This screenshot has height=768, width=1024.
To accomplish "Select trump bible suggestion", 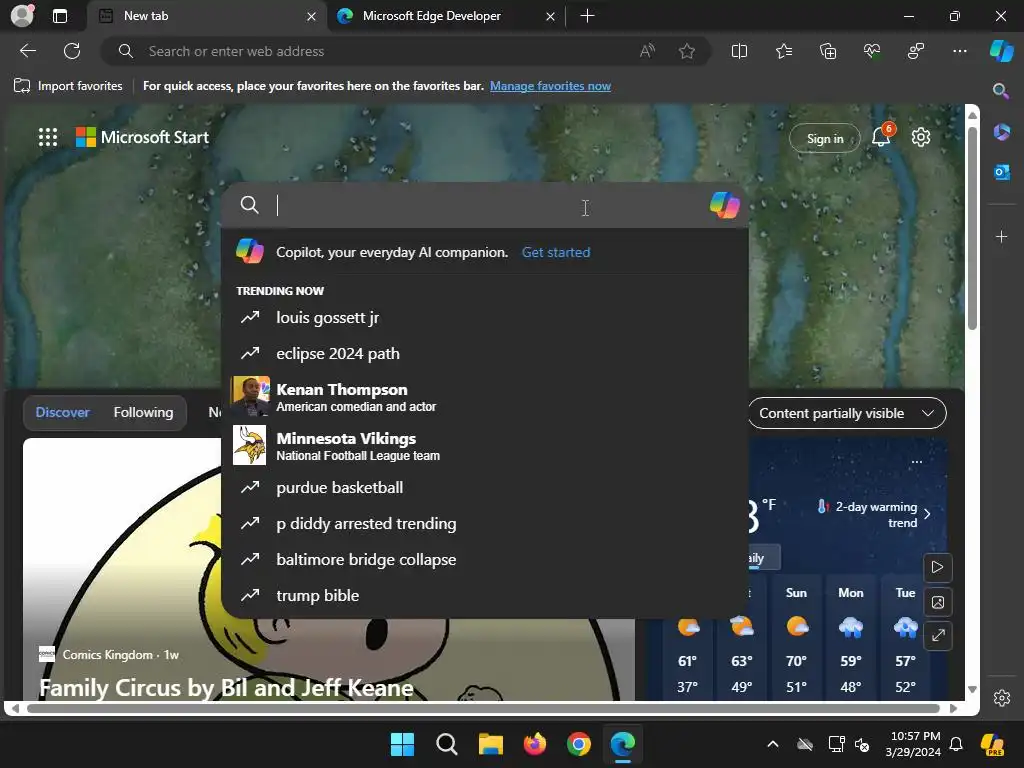I will 485,595.
